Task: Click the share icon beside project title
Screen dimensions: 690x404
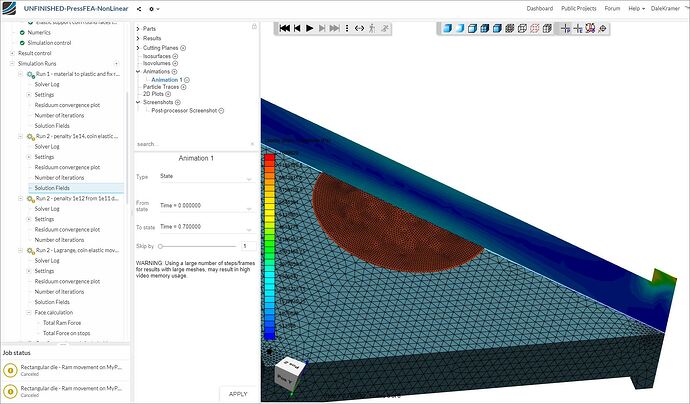Action: tap(139, 9)
